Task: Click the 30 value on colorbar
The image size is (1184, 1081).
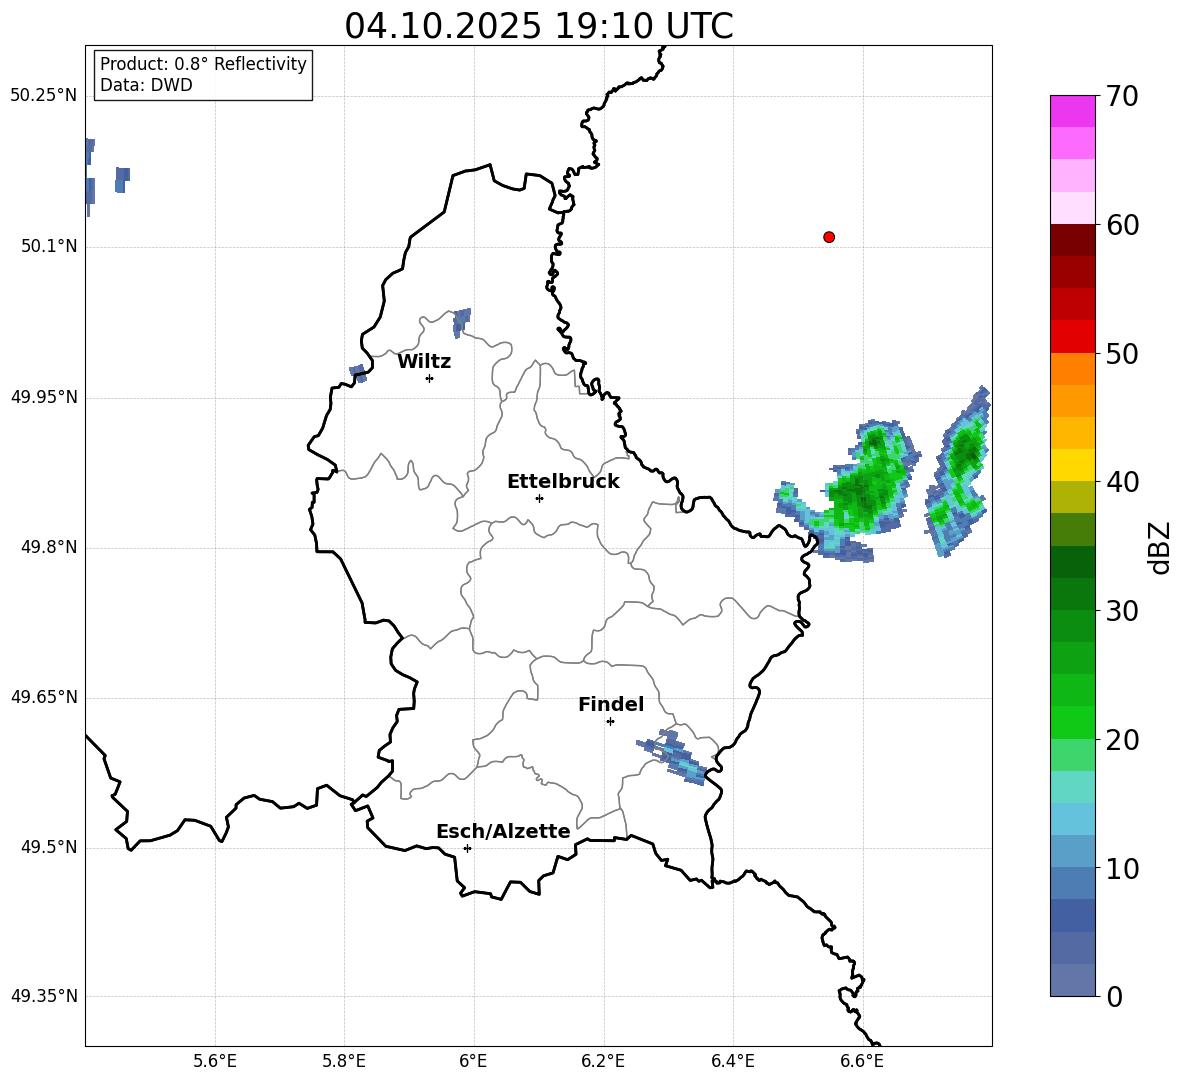Action: pos(1122,611)
